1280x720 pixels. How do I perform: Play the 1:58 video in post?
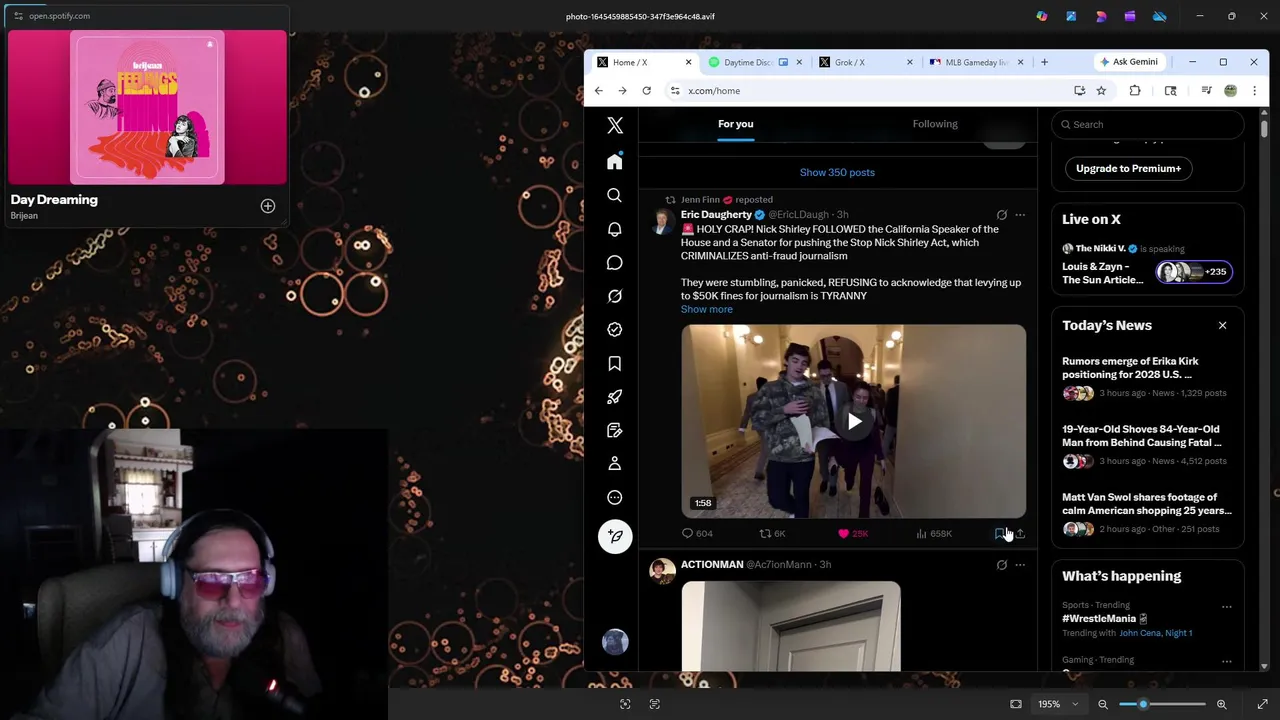pos(854,422)
